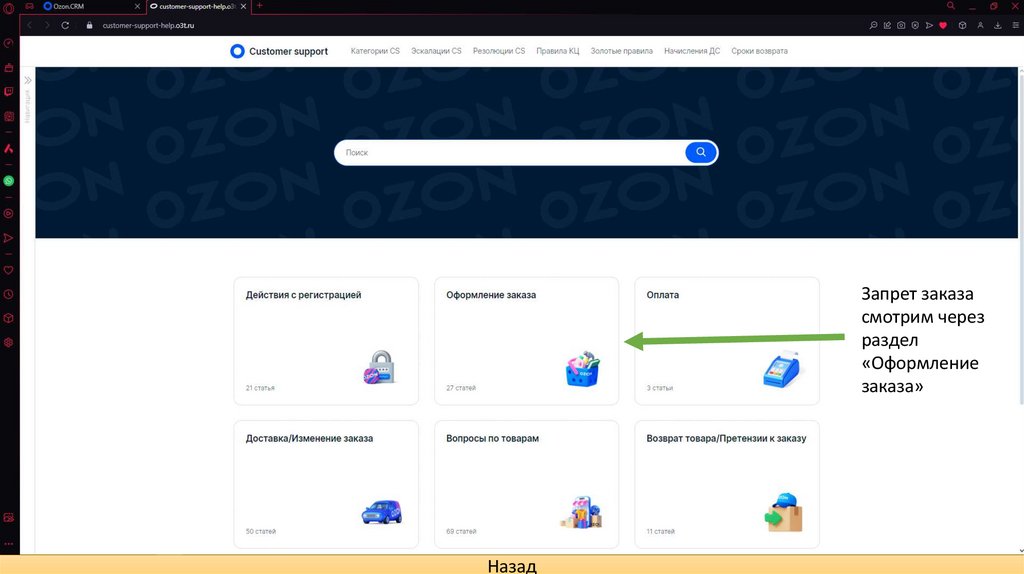
Task: Open the Доставка/Изменение заказа card
Action: pyautogui.click(x=326, y=485)
